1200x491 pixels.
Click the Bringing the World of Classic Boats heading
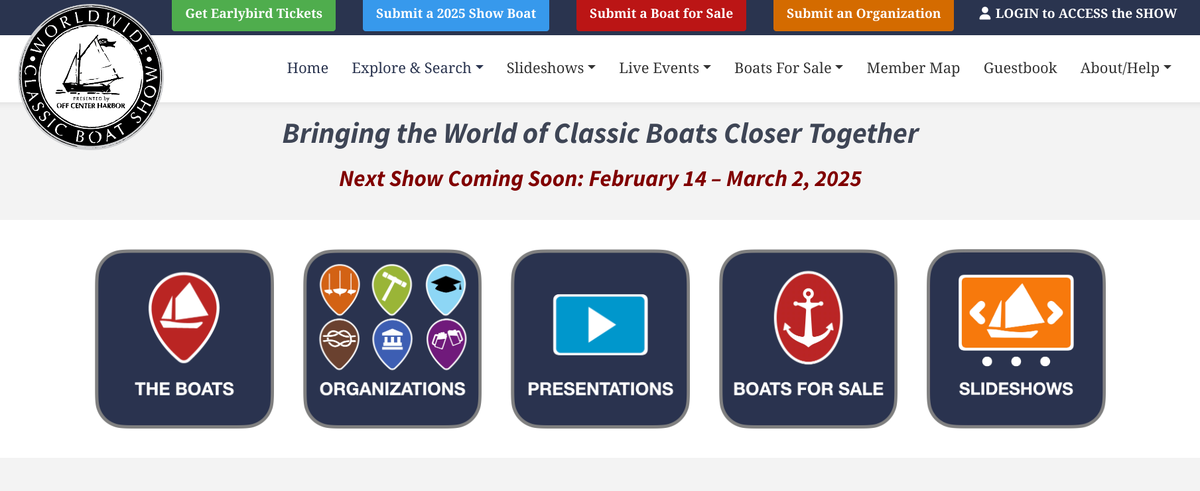600,133
